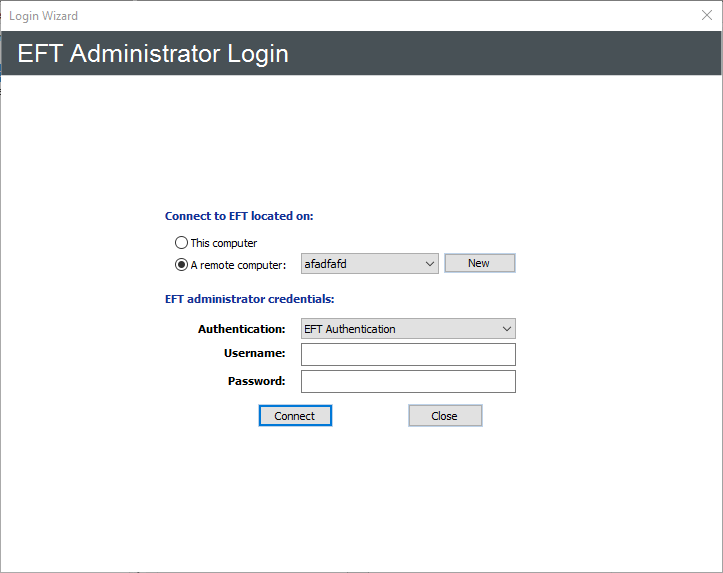723x573 pixels.
Task: Click the "Password:" field label
Action: [x=256, y=381]
